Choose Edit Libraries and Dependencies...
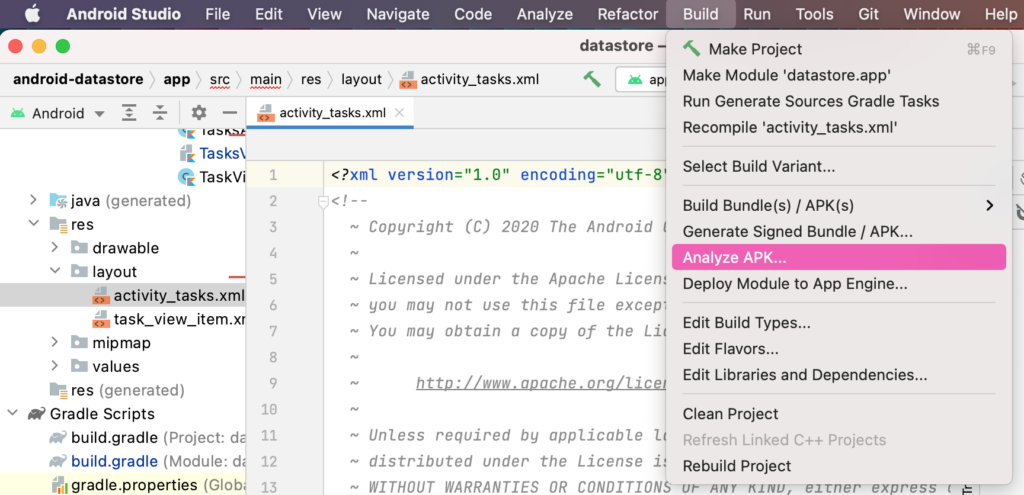The width and height of the screenshot is (1024, 495). coord(839,375)
